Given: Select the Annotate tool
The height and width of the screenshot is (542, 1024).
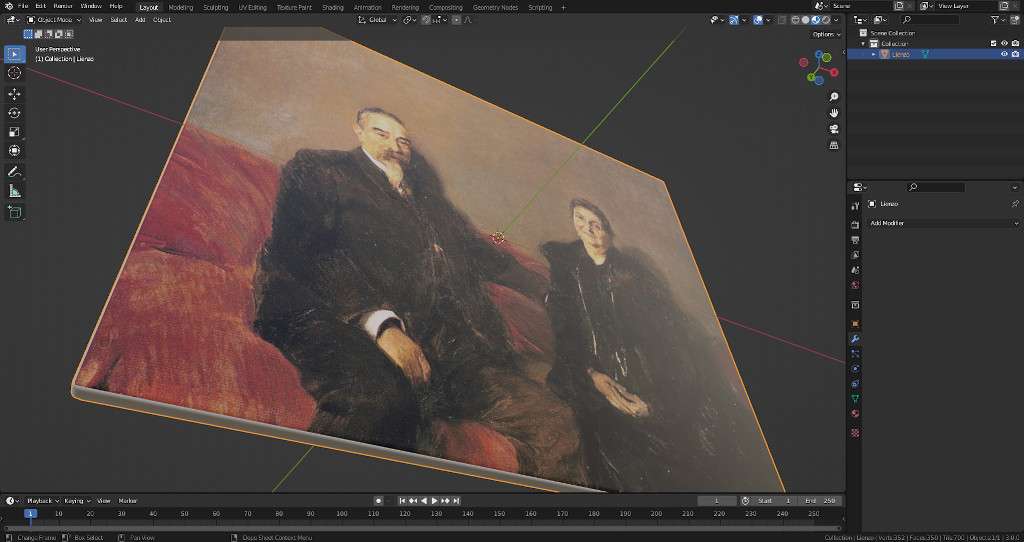Looking at the screenshot, I should click(14, 172).
